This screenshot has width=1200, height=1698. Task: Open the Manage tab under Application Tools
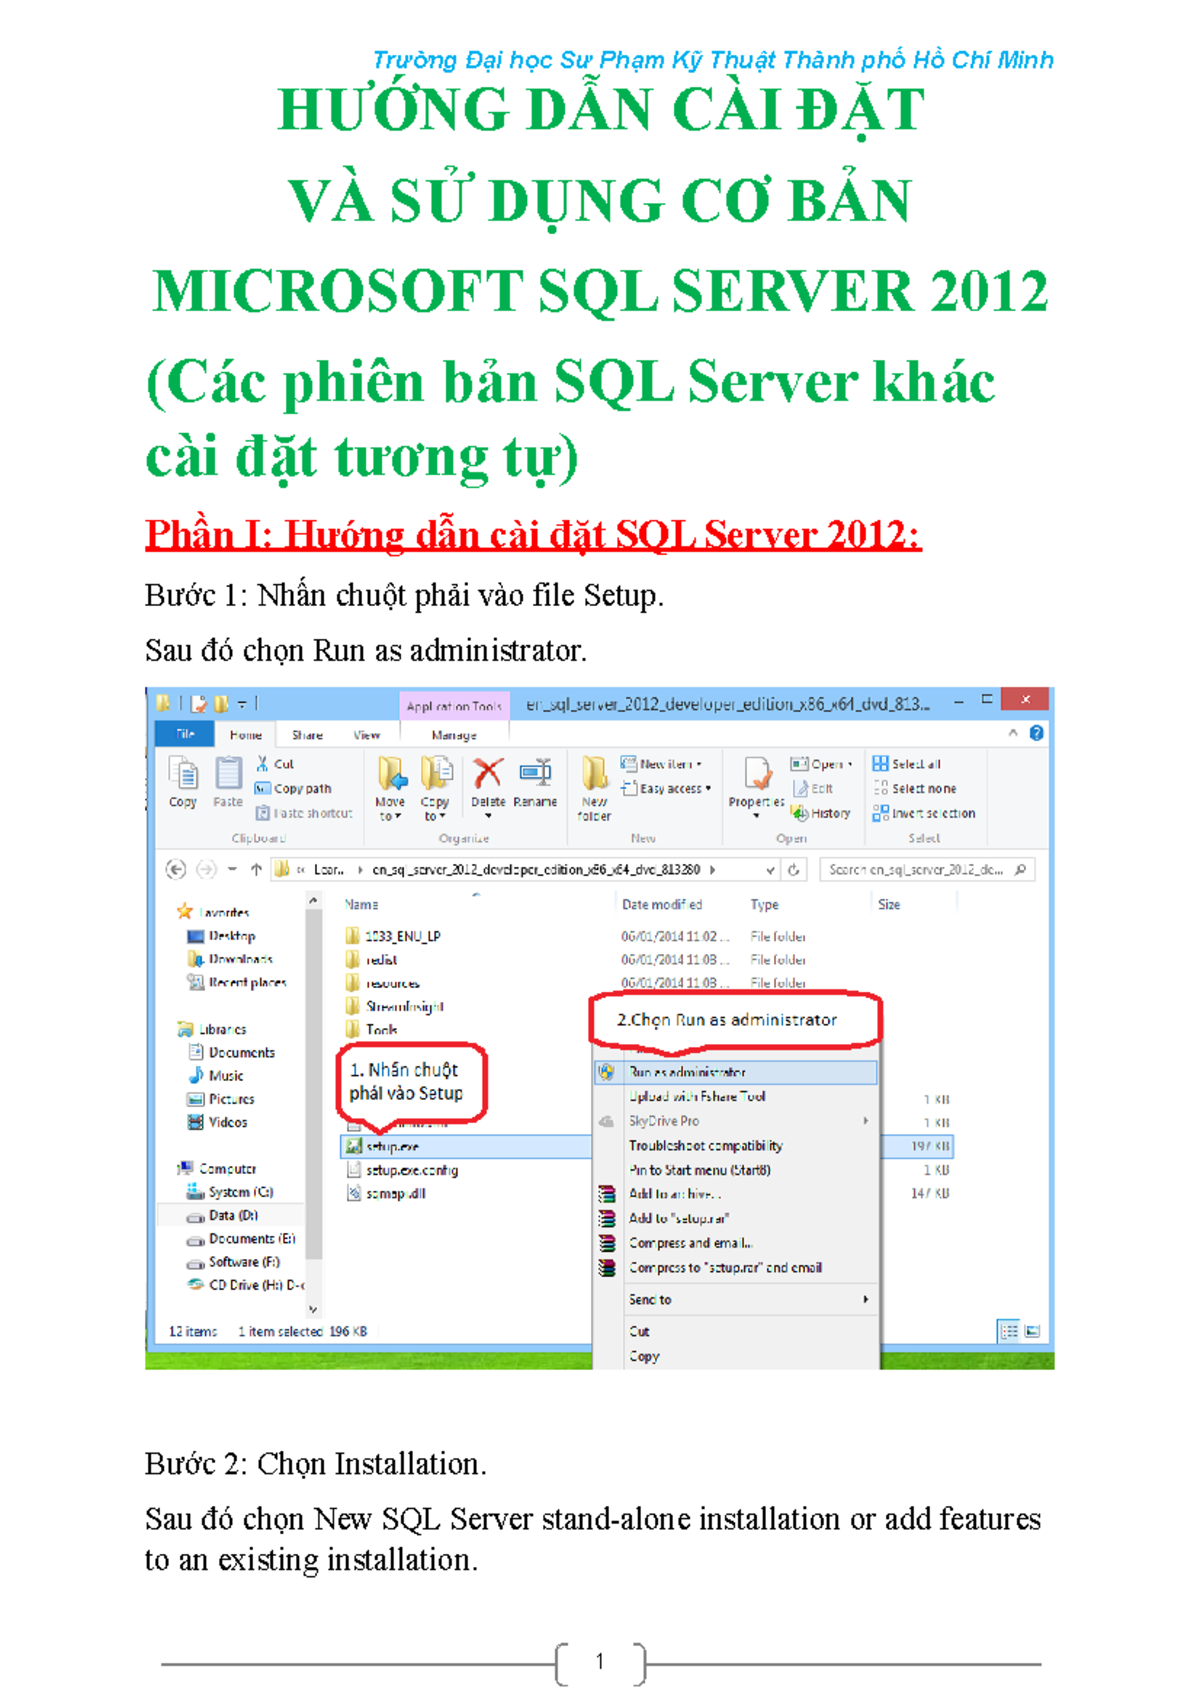pos(454,735)
